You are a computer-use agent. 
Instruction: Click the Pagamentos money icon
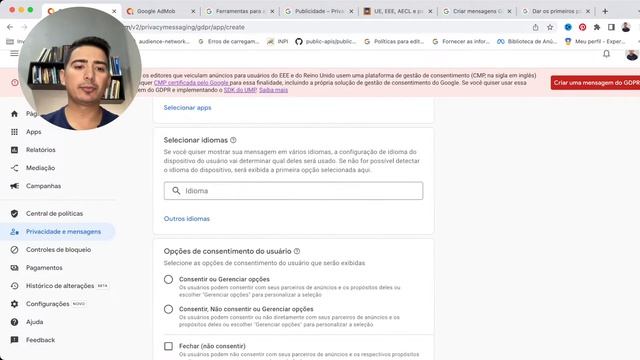(14, 268)
